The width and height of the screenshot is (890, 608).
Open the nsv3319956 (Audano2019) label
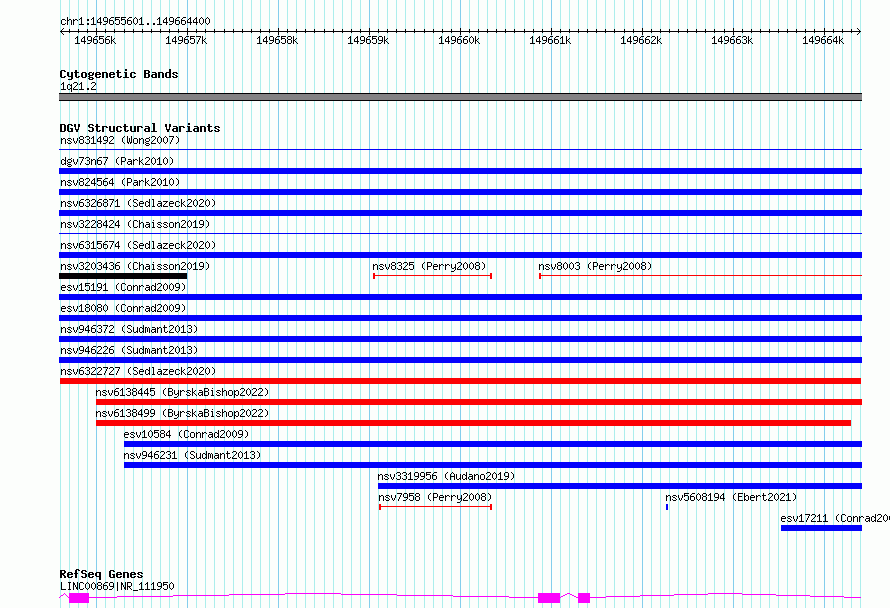pos(446,476)
